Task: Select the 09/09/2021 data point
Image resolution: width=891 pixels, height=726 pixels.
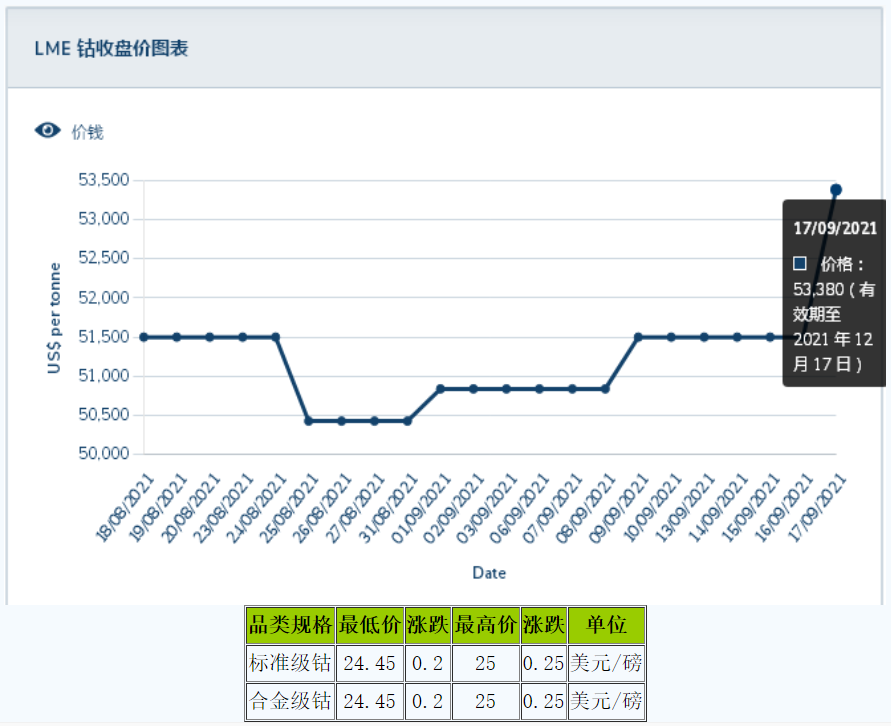Action: (638, 337)
